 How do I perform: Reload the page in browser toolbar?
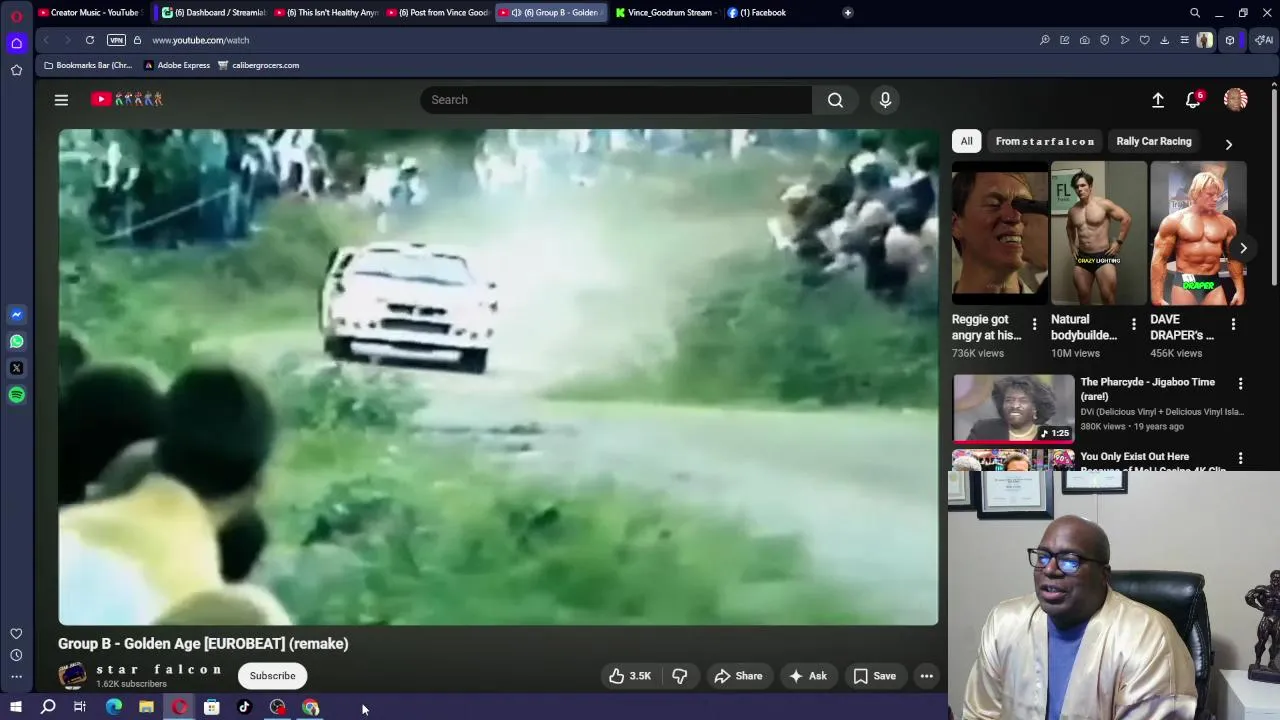tap(90, 40)
